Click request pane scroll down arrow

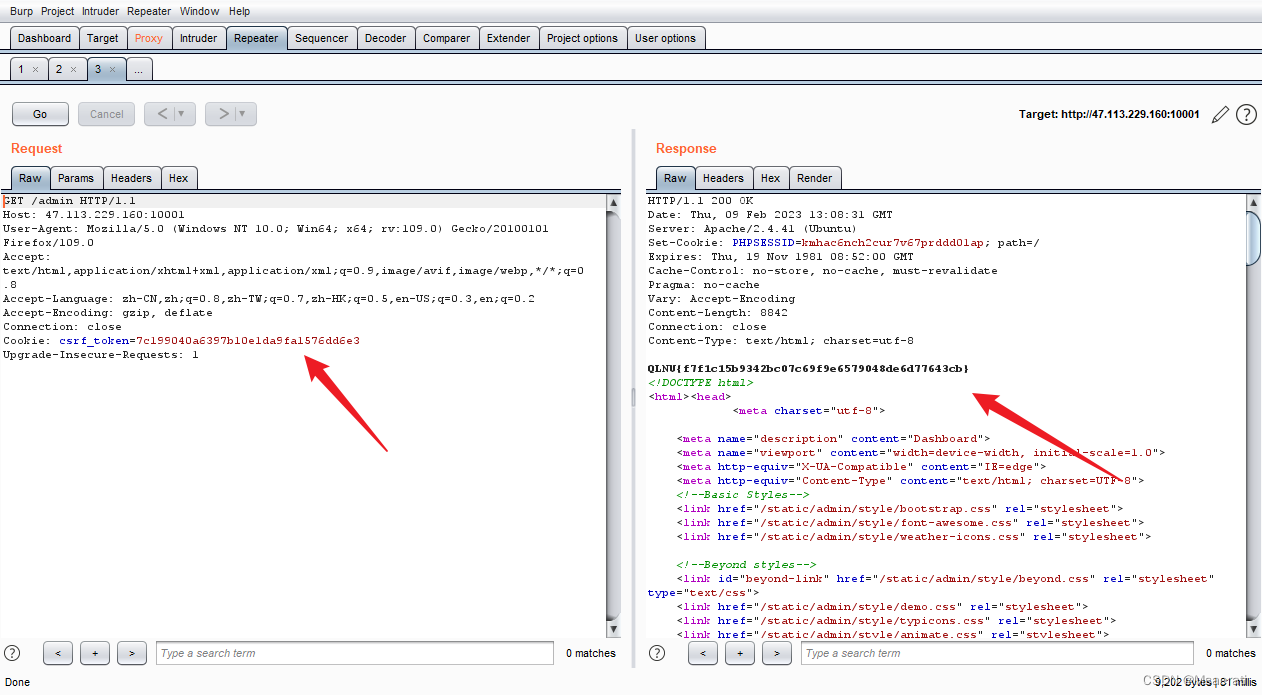pyautogui.click(x=614, y=630)
